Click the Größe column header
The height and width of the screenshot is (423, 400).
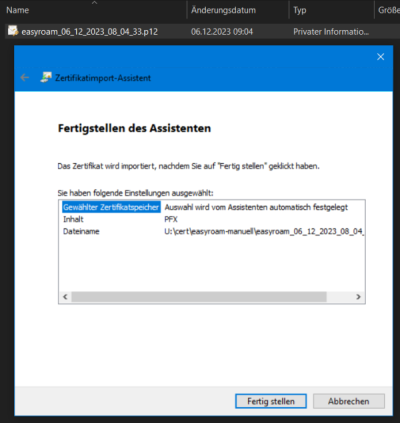coord(388,10)
